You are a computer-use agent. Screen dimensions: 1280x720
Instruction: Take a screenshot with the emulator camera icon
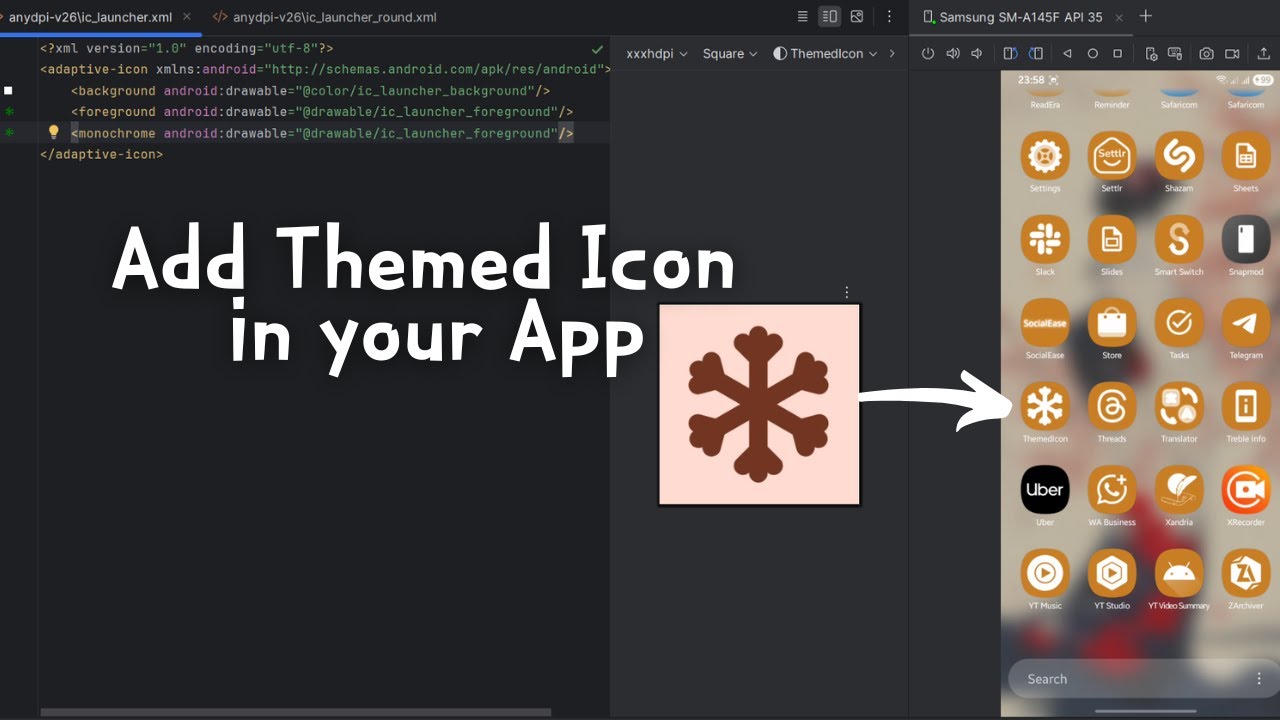coord(1206,53)
